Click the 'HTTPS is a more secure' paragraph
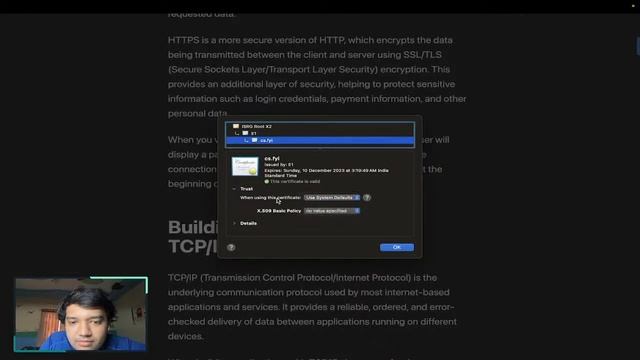The image size is (640, 360). 317,77
